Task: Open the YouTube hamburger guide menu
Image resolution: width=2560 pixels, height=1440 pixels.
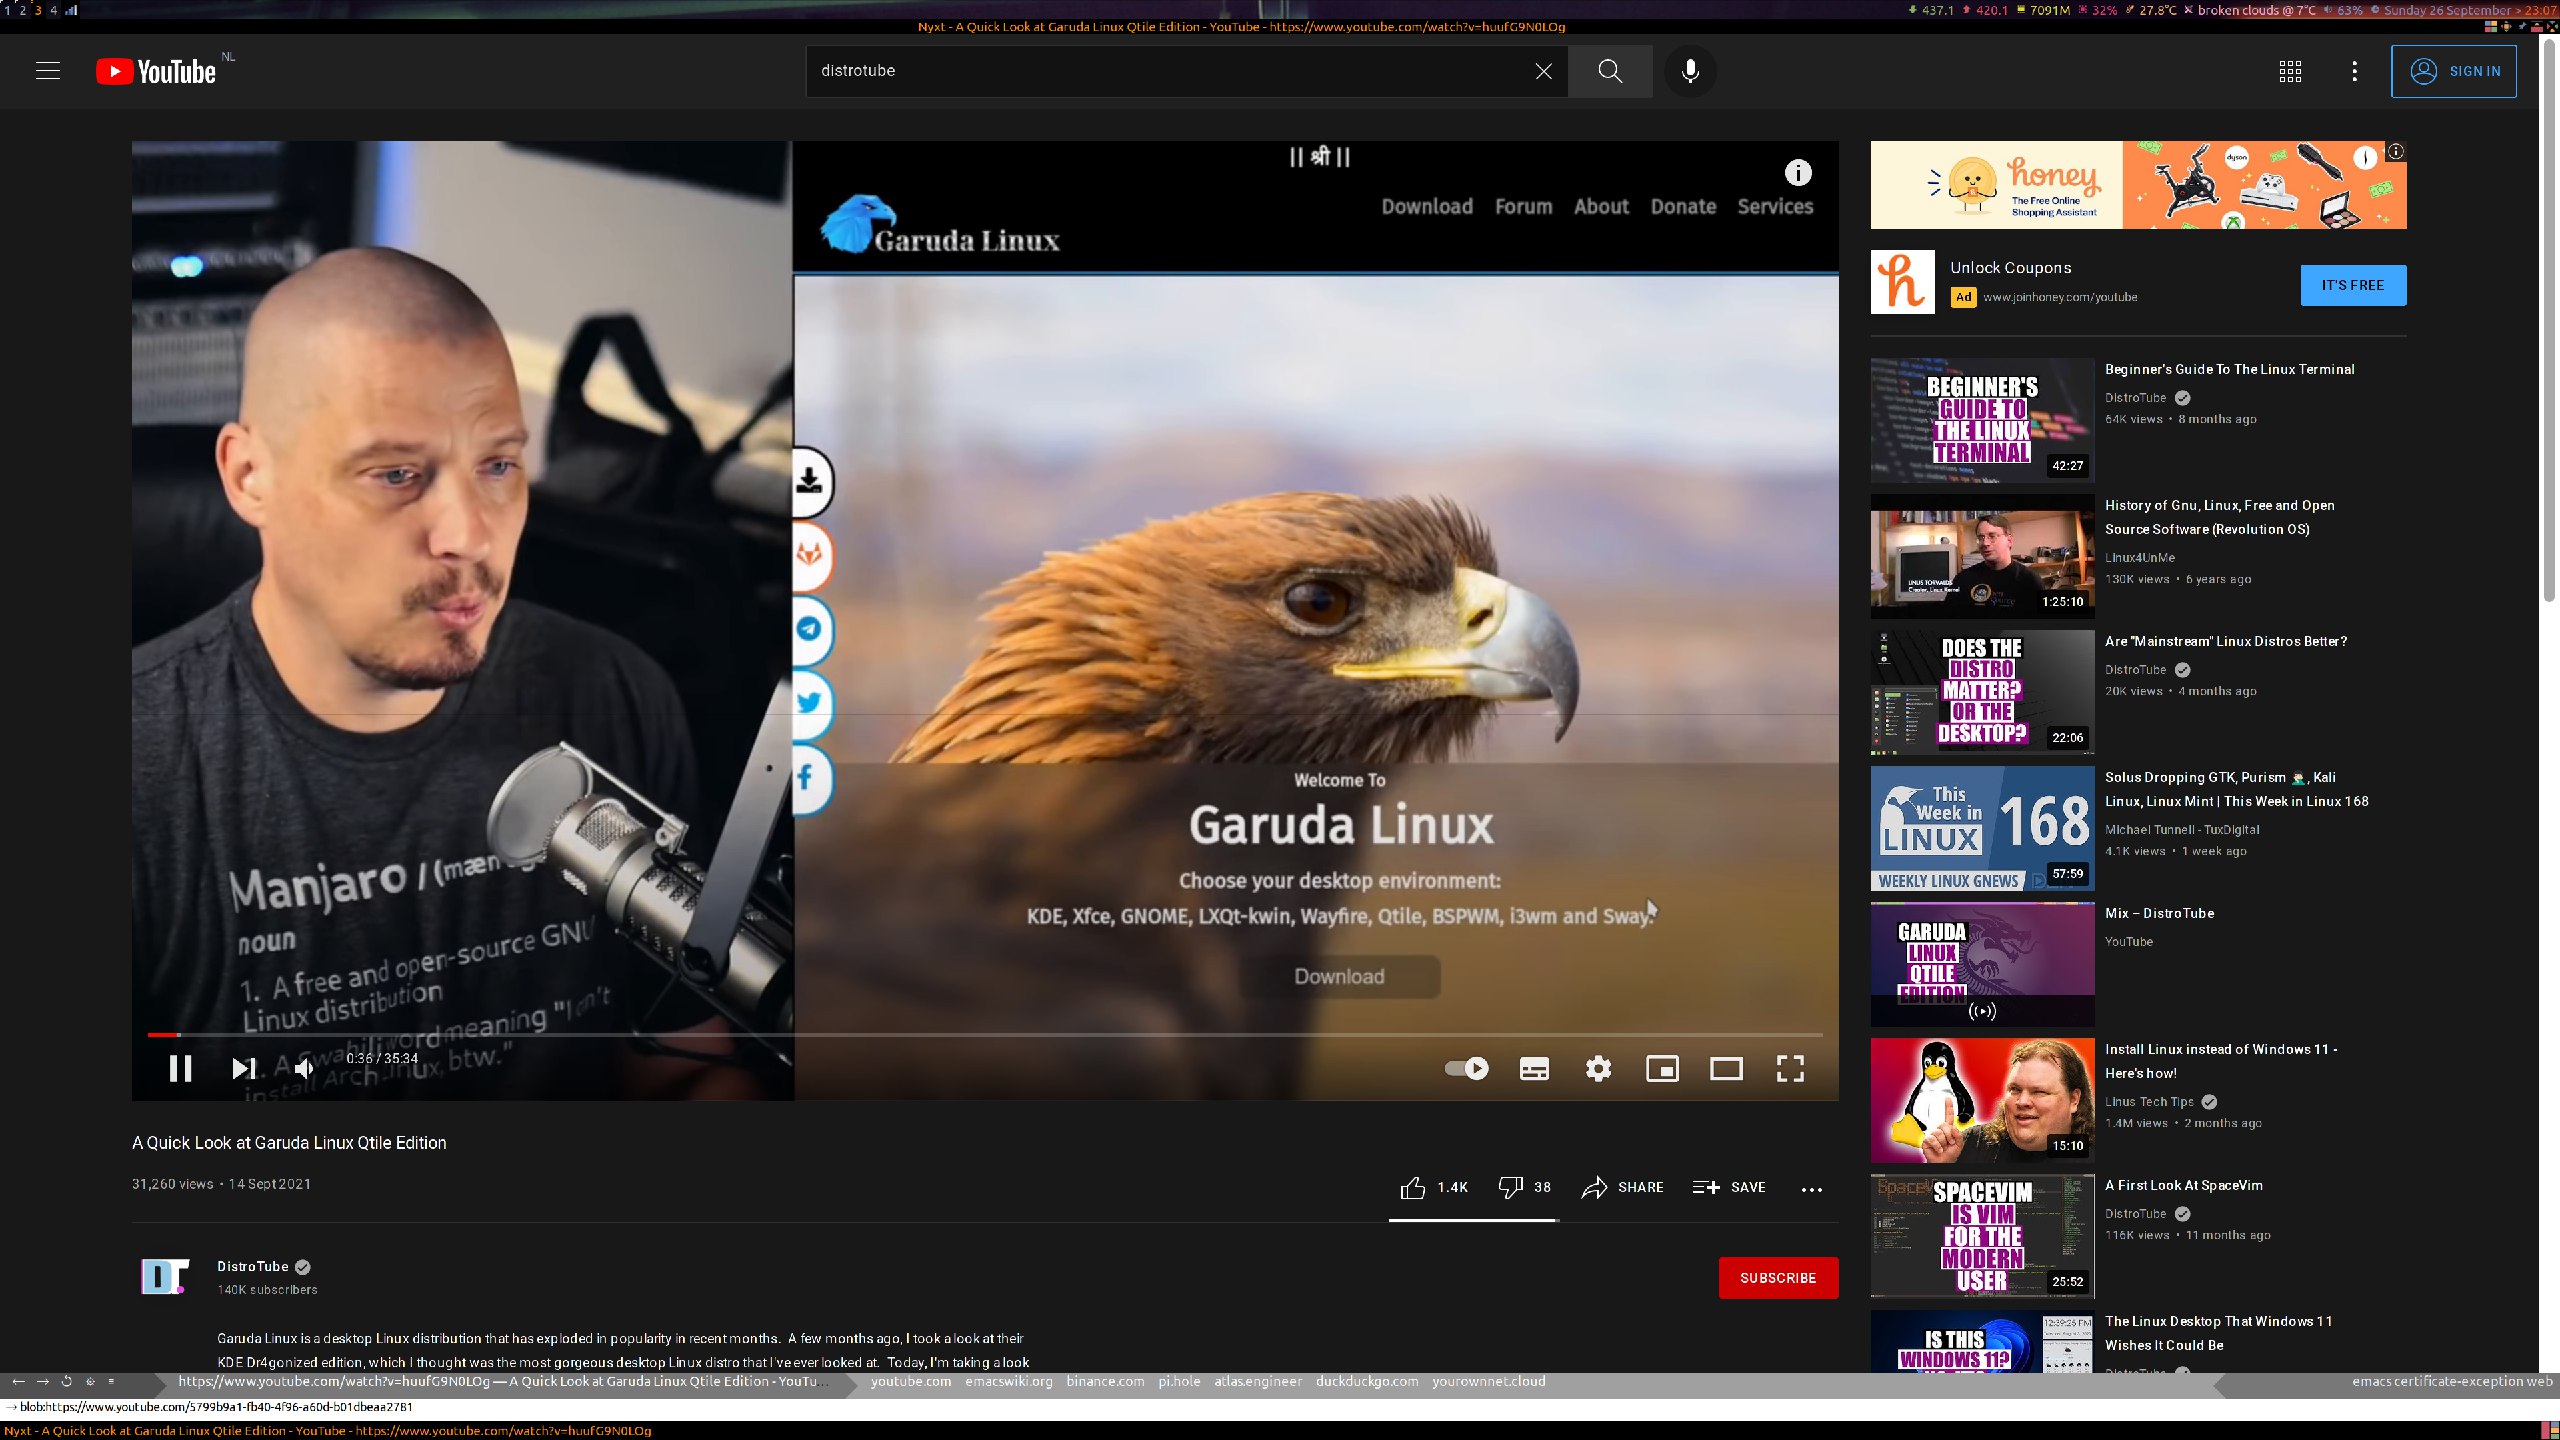Action: (x=48, y=71)
